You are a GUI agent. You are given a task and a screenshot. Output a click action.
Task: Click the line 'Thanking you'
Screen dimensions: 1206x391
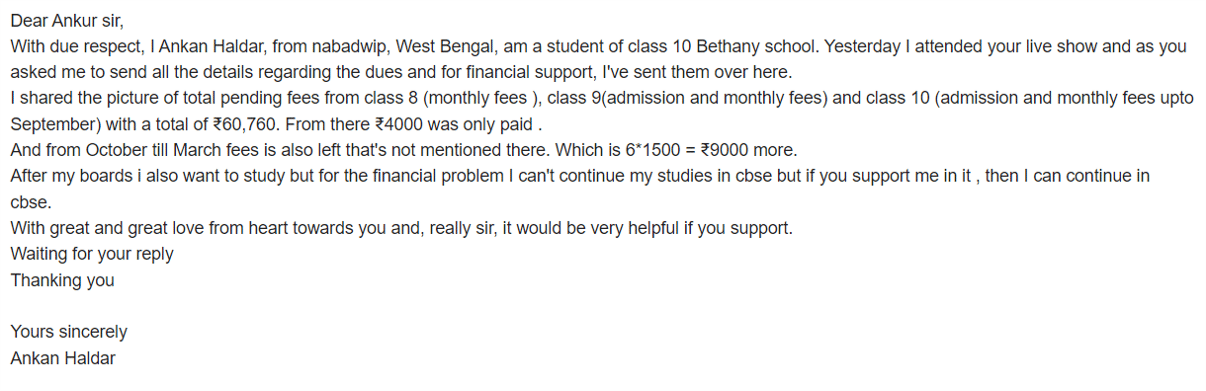62,280
